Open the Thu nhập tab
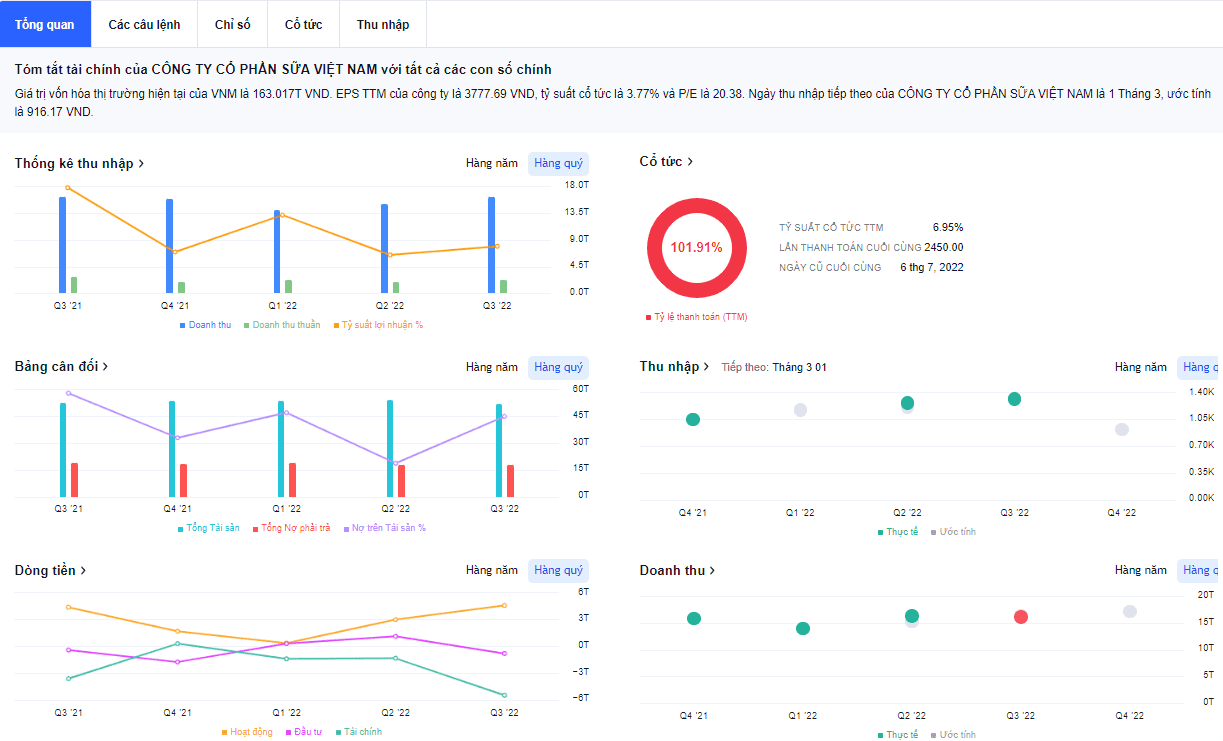 383,24
